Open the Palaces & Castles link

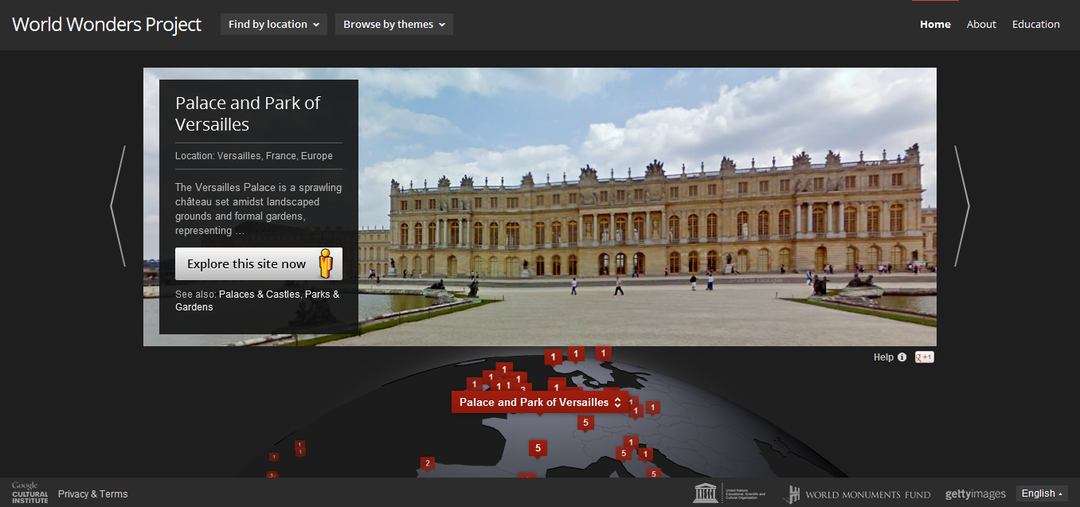(260, 294)
